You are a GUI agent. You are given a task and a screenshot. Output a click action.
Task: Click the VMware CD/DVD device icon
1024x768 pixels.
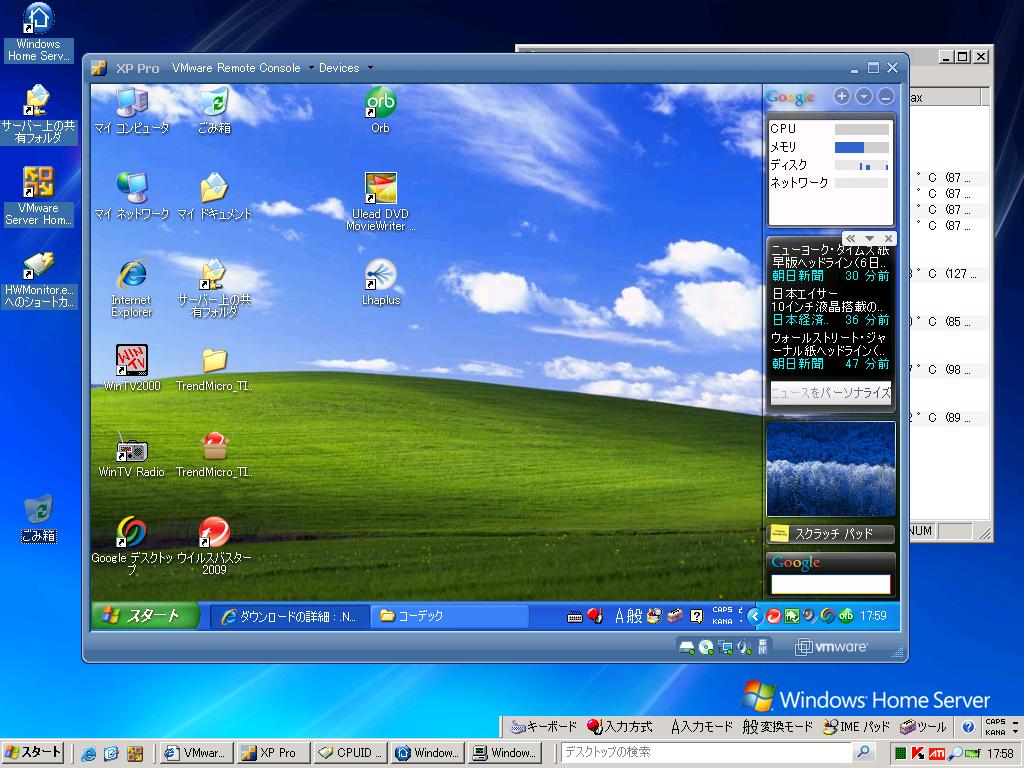[706, 647]
